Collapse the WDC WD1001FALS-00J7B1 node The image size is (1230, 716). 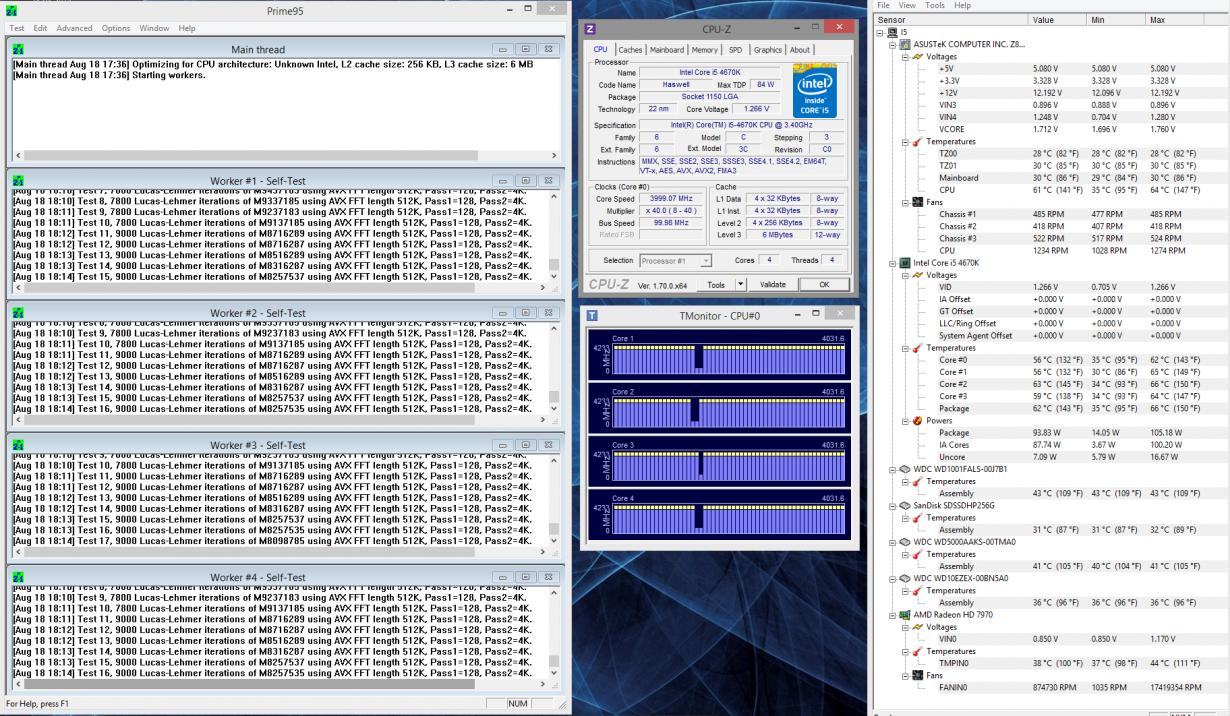pos(892,468)
